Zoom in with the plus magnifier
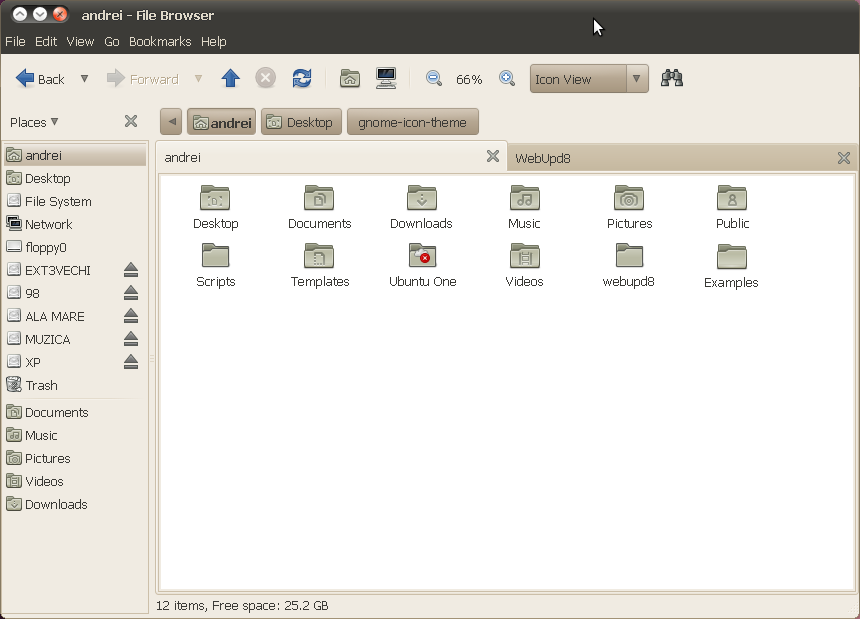Image resolution: width=860 pixels, height=619 pixels. coord(507,78)
